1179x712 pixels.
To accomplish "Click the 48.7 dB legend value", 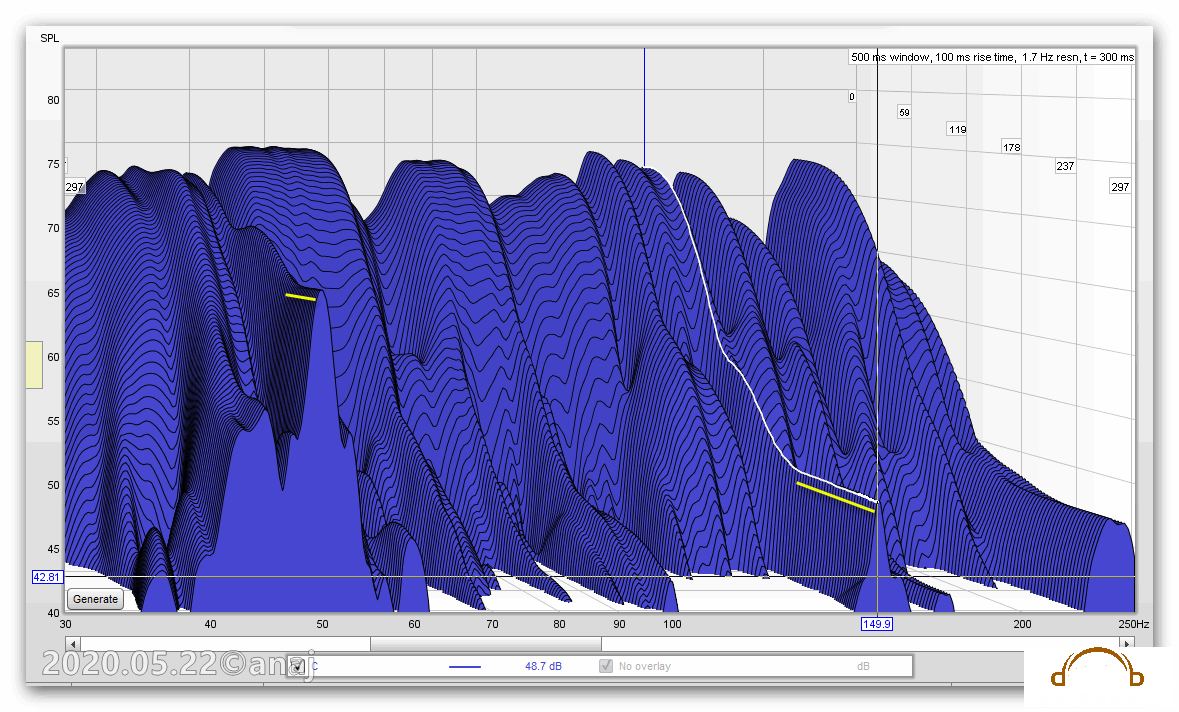I will (543, 666).
